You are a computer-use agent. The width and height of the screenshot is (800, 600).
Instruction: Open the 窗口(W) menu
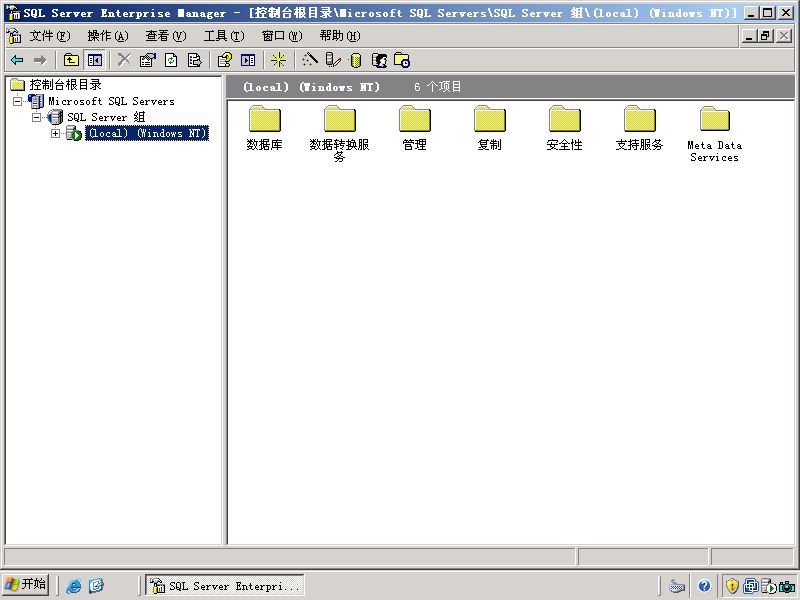(x=282, y=36)
